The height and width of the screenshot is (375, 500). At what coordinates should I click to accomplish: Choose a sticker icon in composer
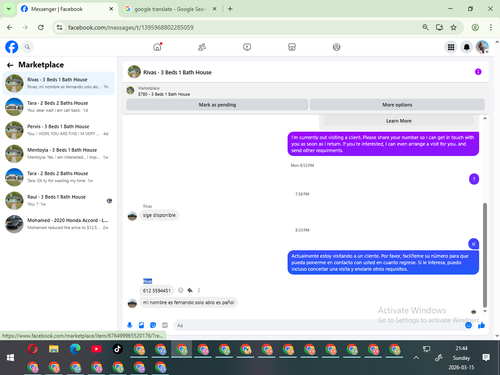coord(153,325)
